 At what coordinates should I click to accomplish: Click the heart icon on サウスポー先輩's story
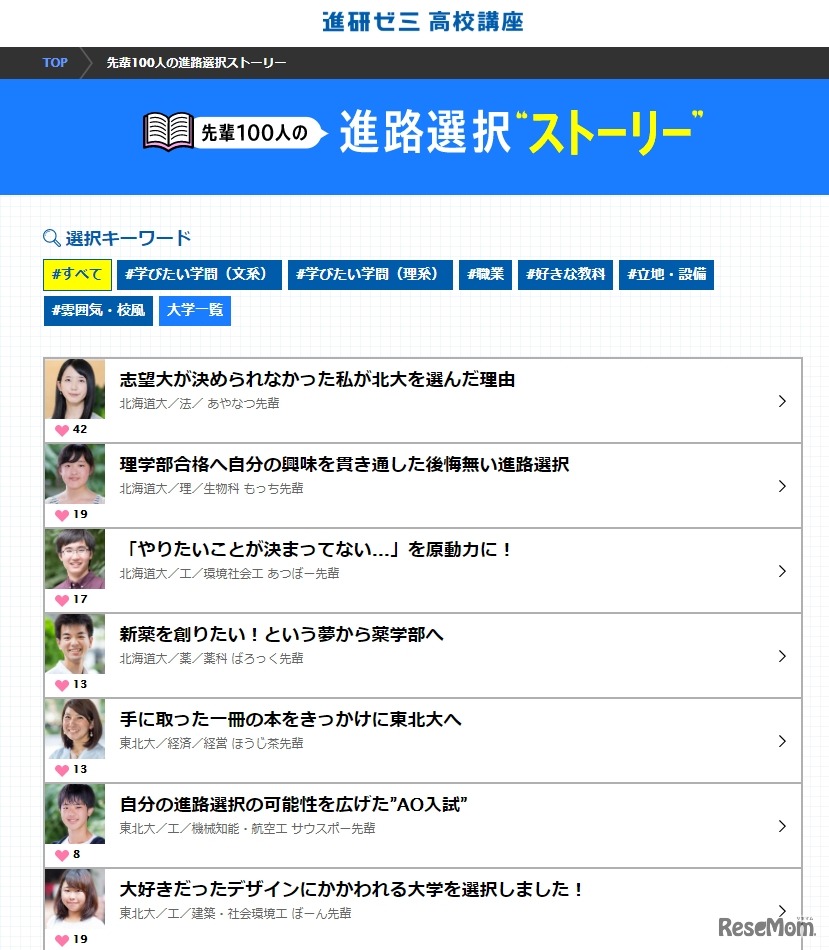click(63, 854)
